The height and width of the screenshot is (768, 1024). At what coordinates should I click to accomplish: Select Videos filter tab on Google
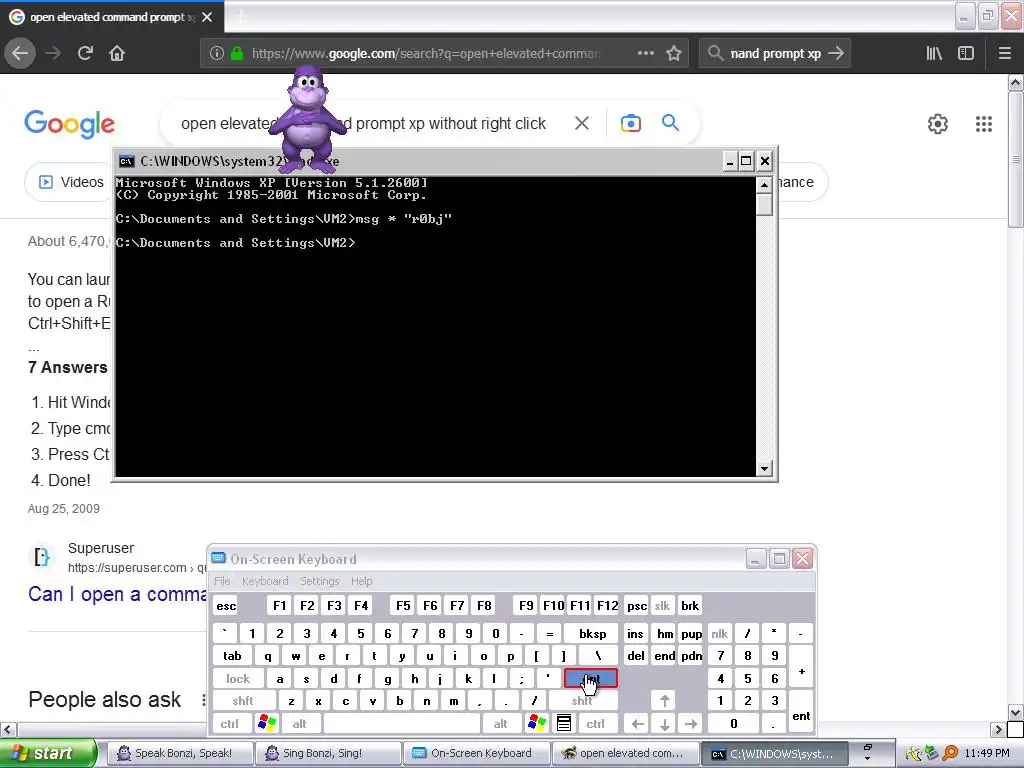(x=71, y=182)
